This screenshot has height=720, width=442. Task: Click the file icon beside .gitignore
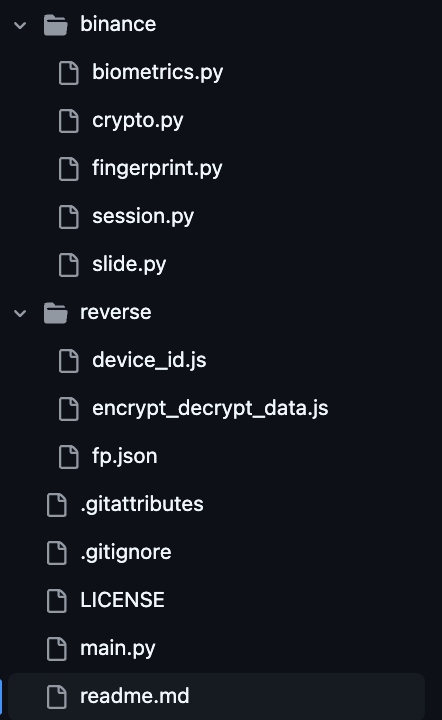[x=57, y=552]
